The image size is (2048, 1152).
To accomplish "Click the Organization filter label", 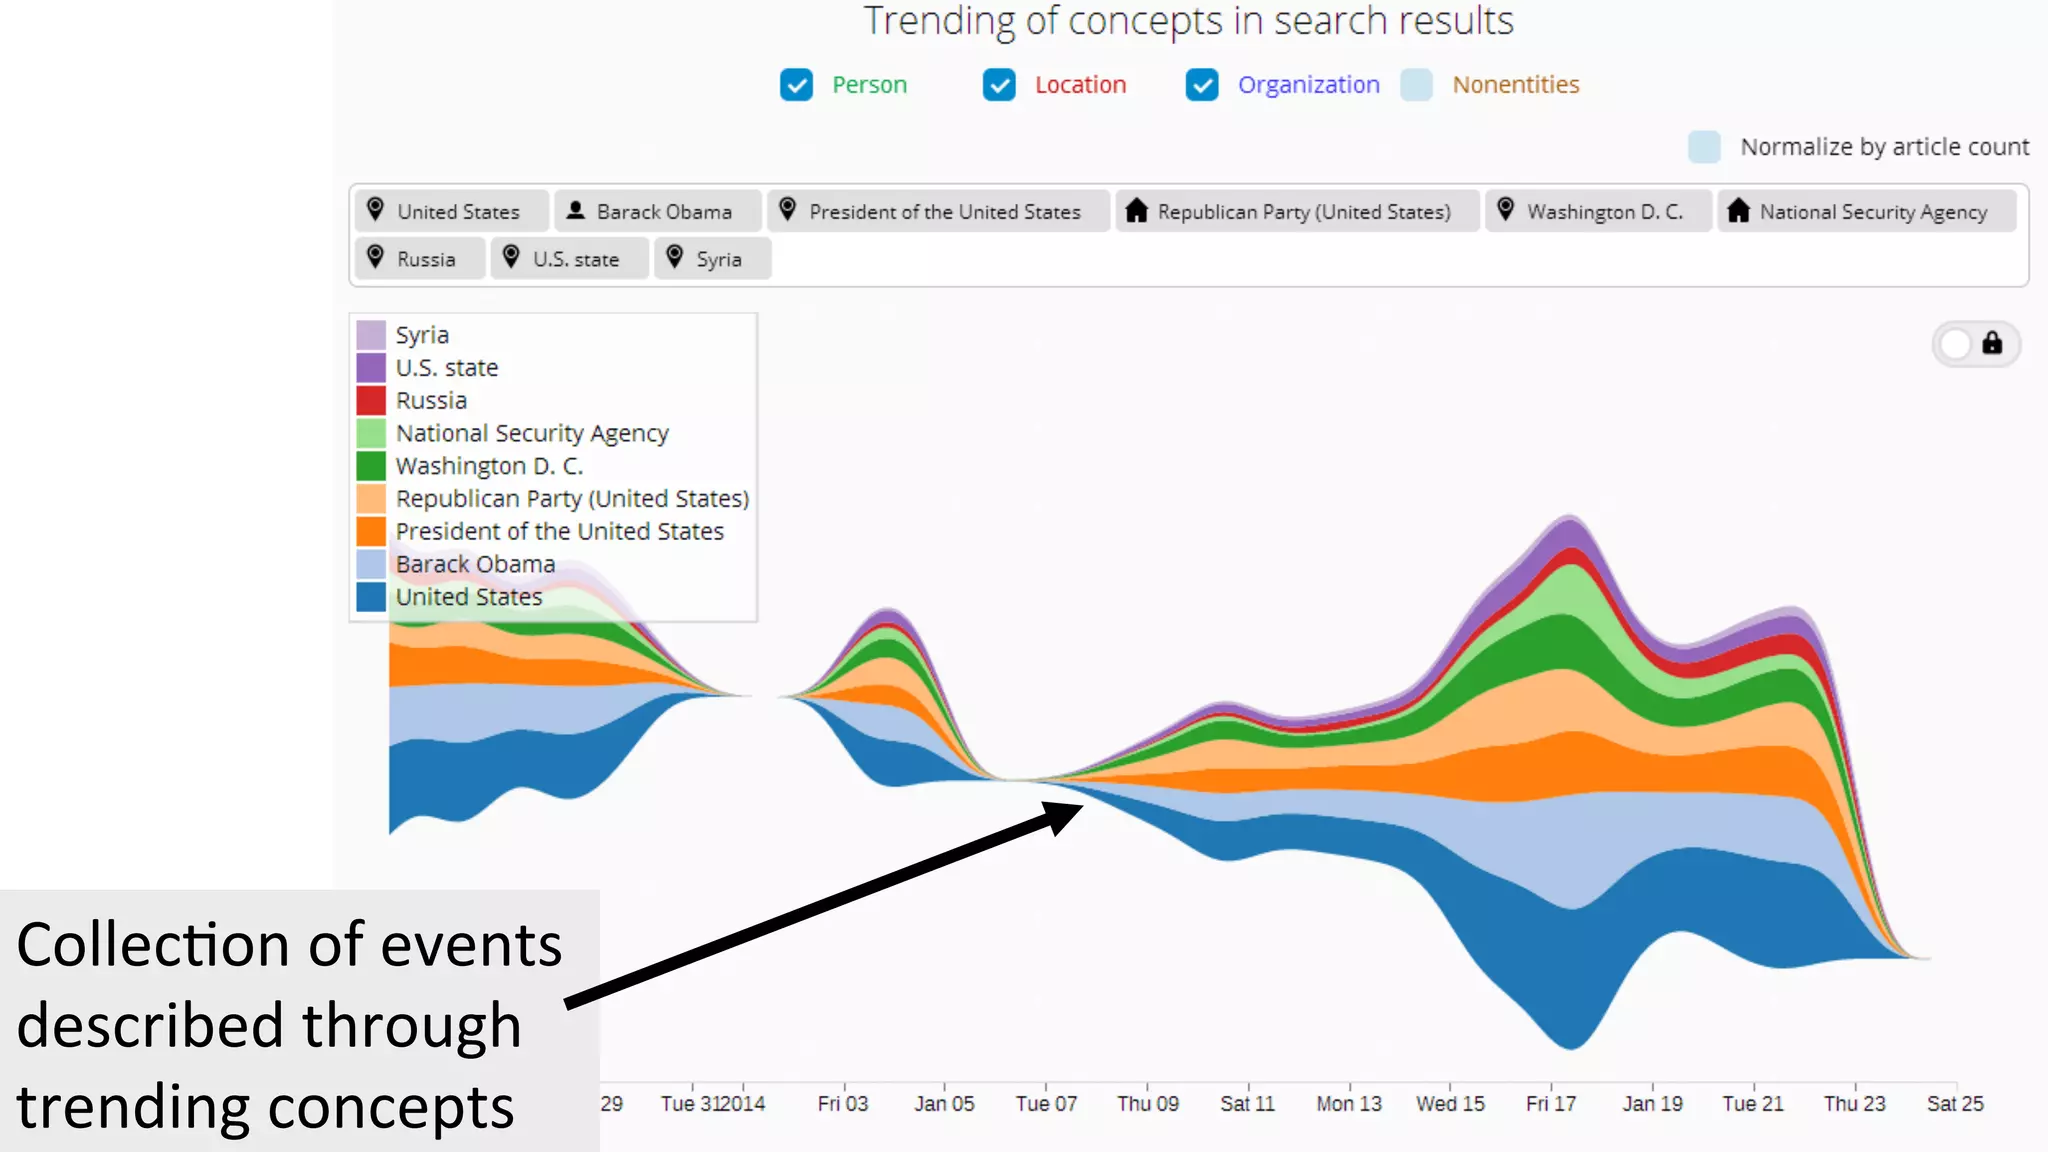I will [x=1308, y=85].
